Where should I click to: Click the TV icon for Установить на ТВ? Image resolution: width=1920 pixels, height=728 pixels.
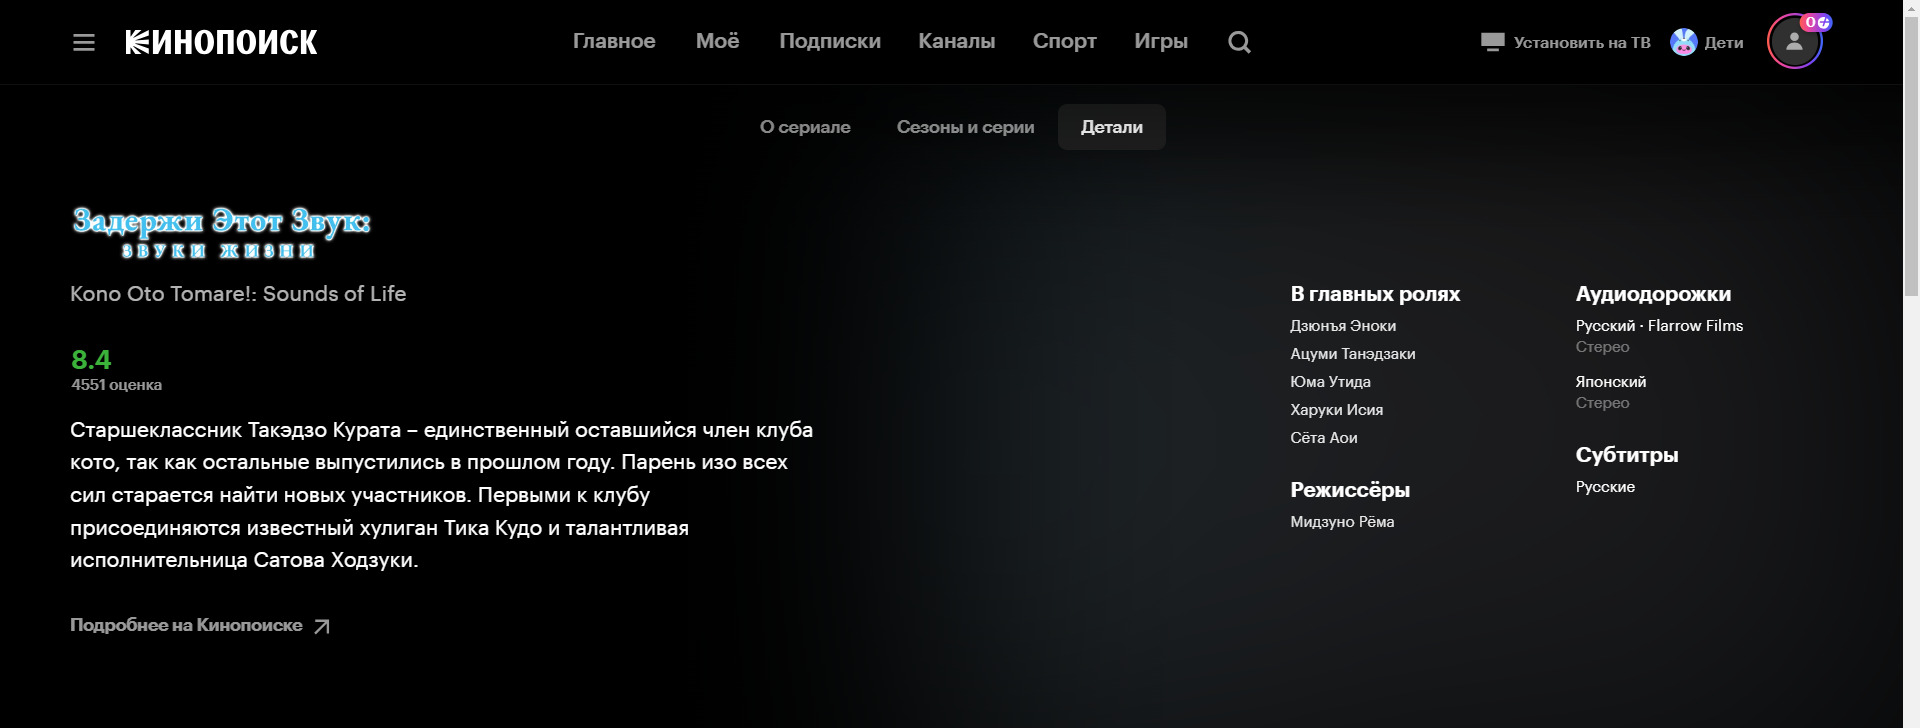point(1492,42)
